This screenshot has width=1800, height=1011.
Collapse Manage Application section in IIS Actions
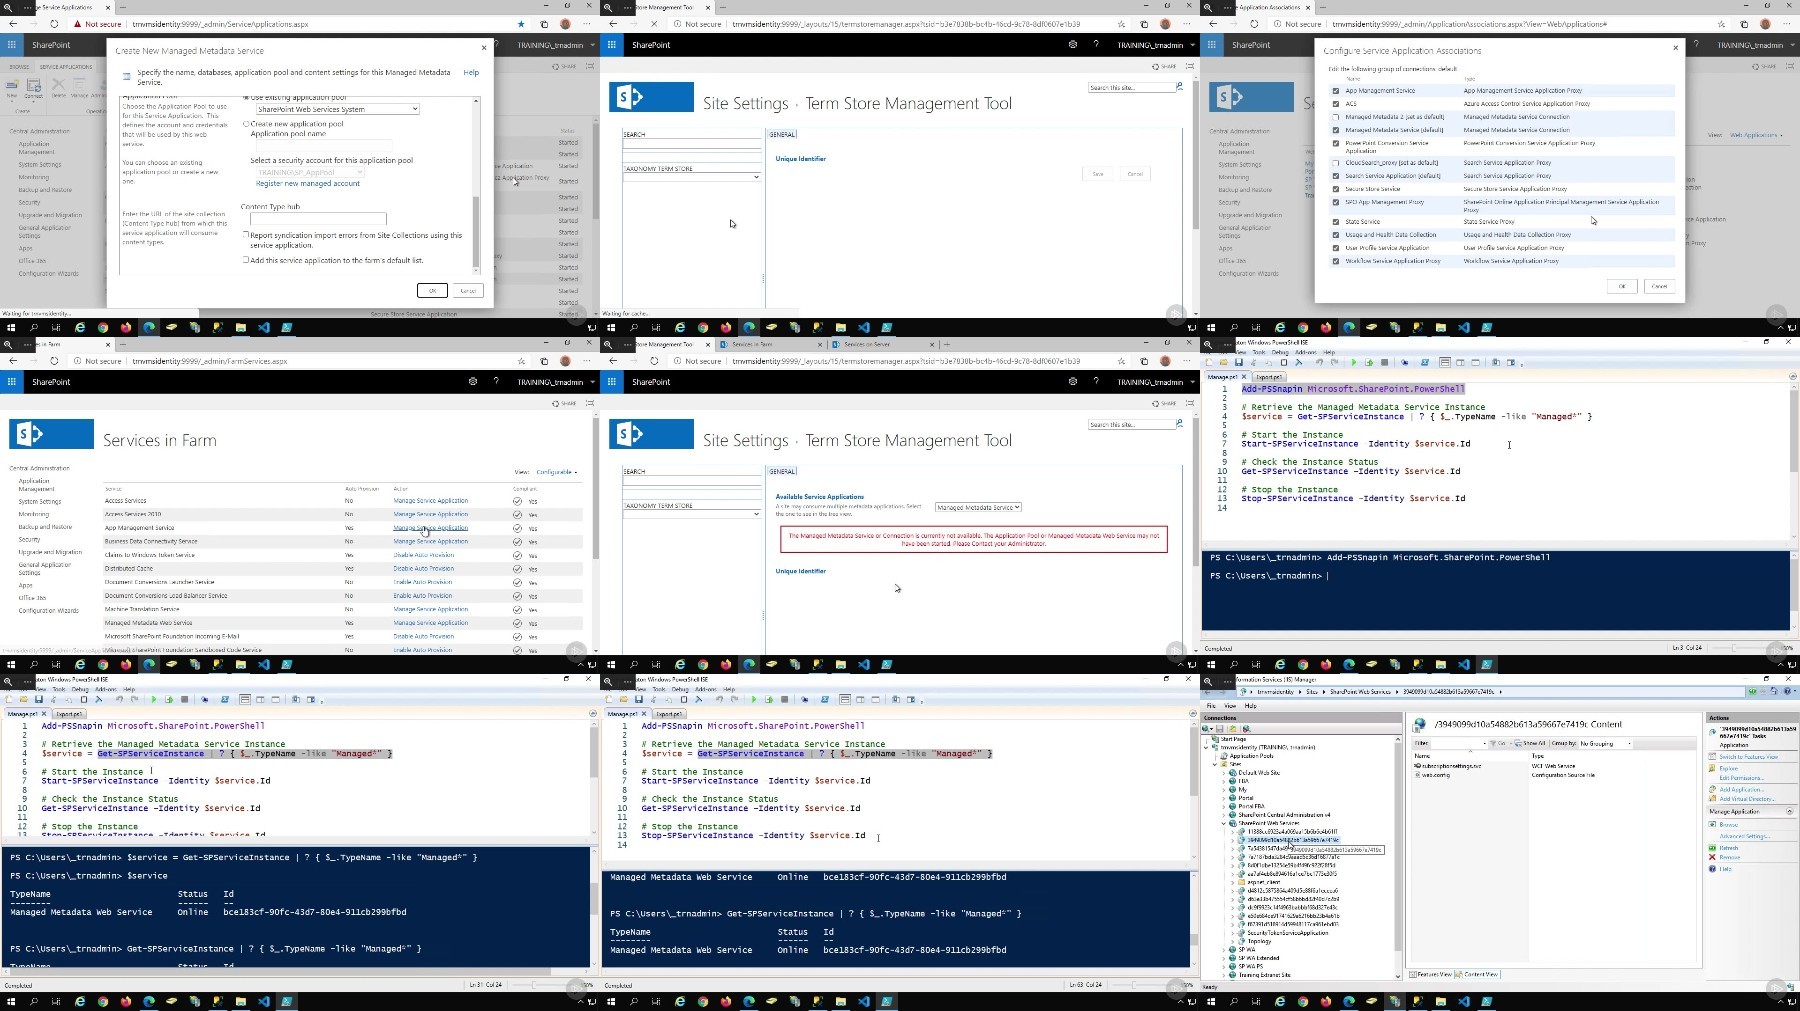tap(1789, 811)
